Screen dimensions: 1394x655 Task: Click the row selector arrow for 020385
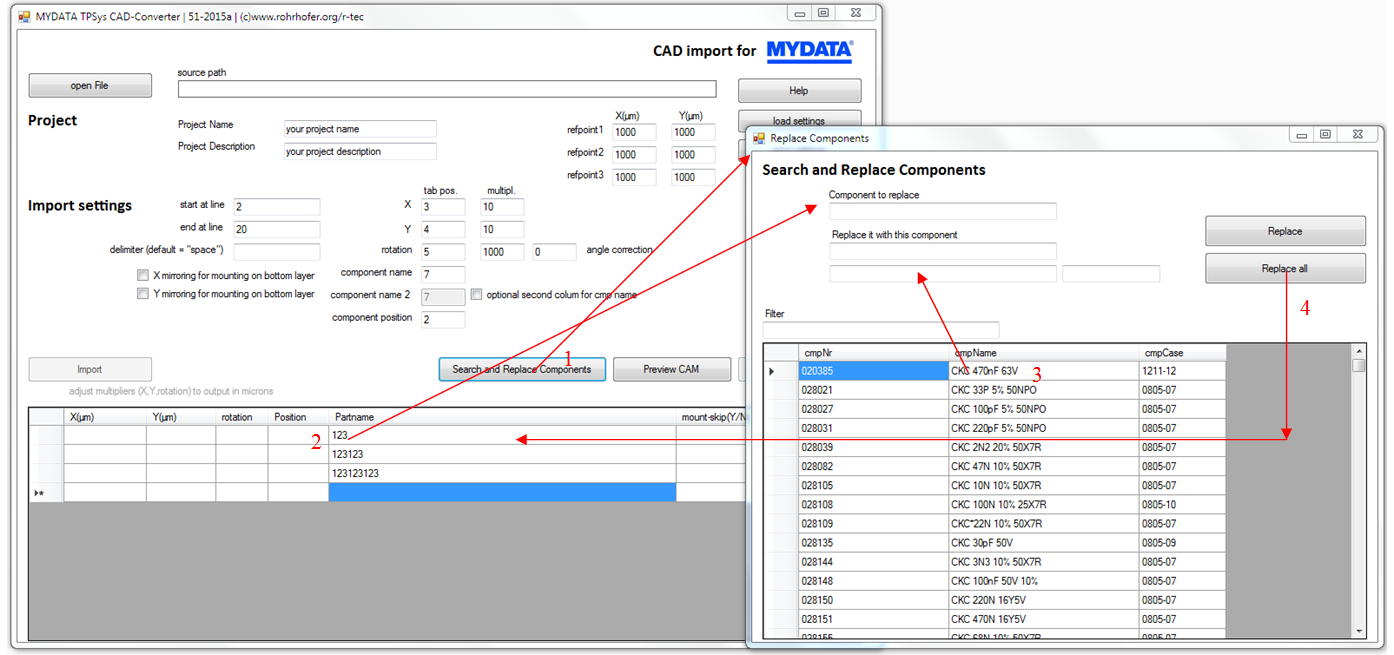point(781,371)
